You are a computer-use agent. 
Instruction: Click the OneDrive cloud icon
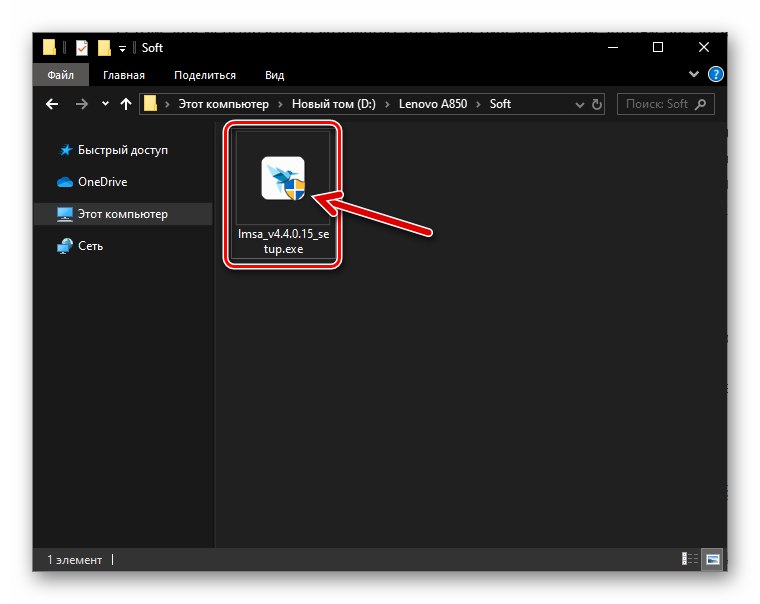pyautogui.click(x=65, y=182)
